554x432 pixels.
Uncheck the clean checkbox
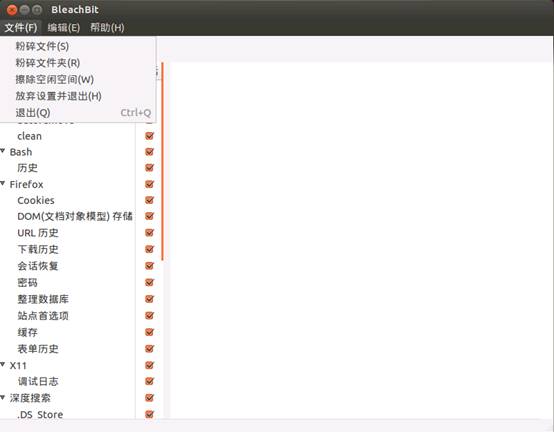coord(149,136)
